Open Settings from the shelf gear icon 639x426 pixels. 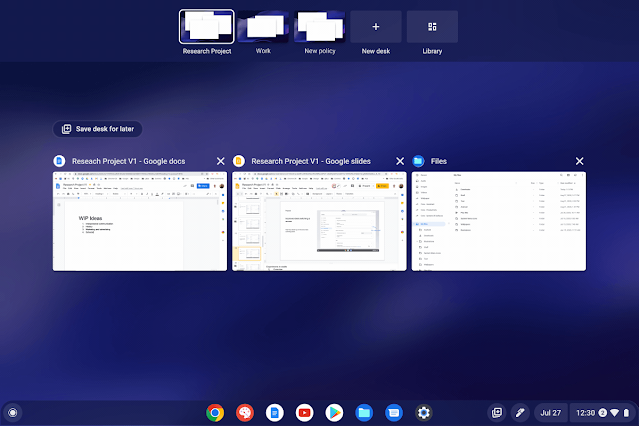click(x=423, y=413)
